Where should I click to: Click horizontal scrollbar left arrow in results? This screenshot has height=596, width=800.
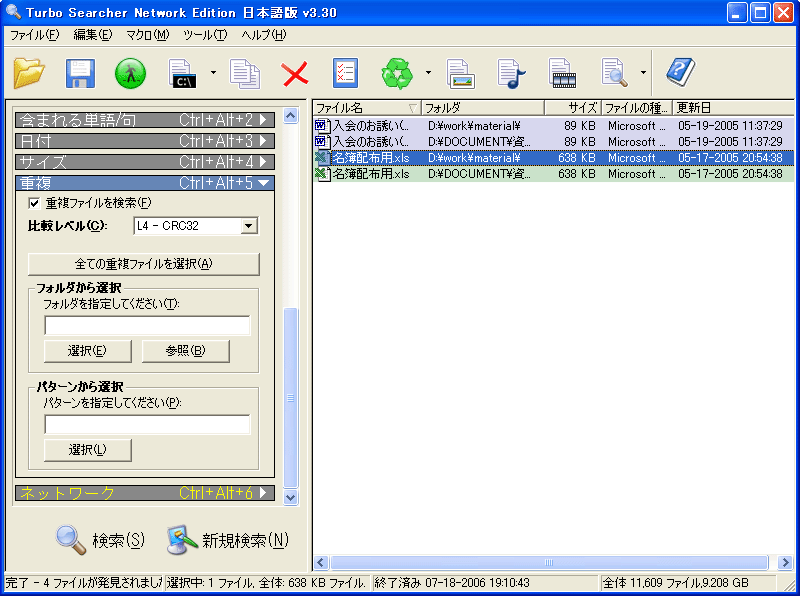pyautogui.click(x=321, y=563)
